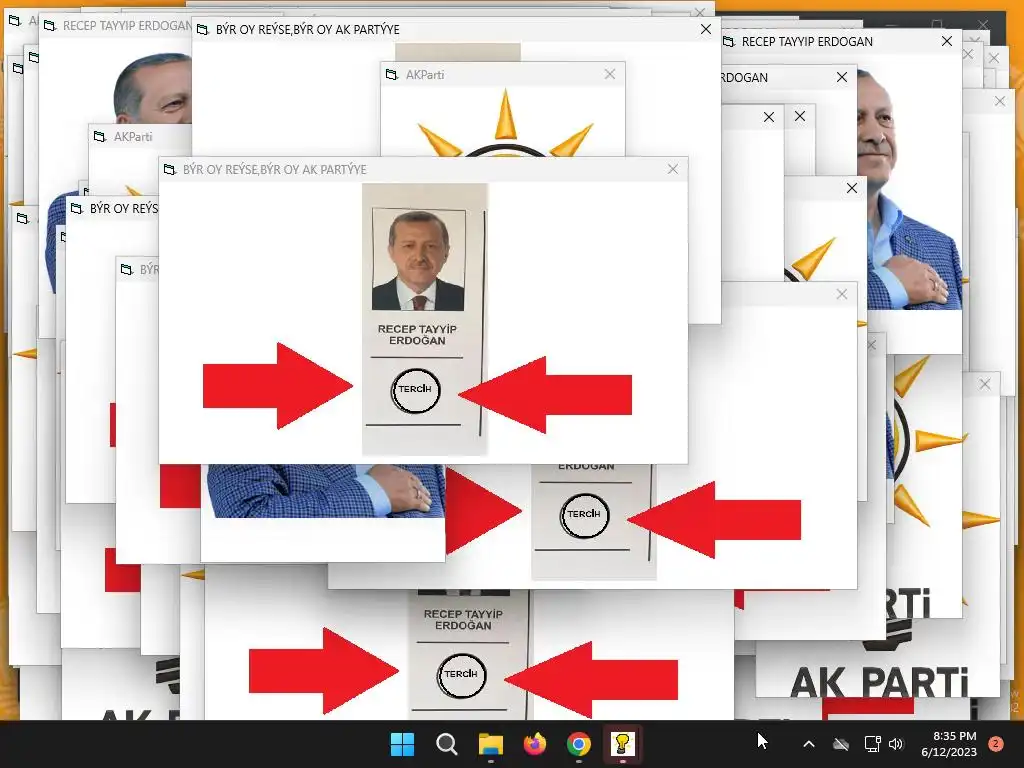Close the central AKParti window
This screenshot has width=1024, height=768.
610,74
